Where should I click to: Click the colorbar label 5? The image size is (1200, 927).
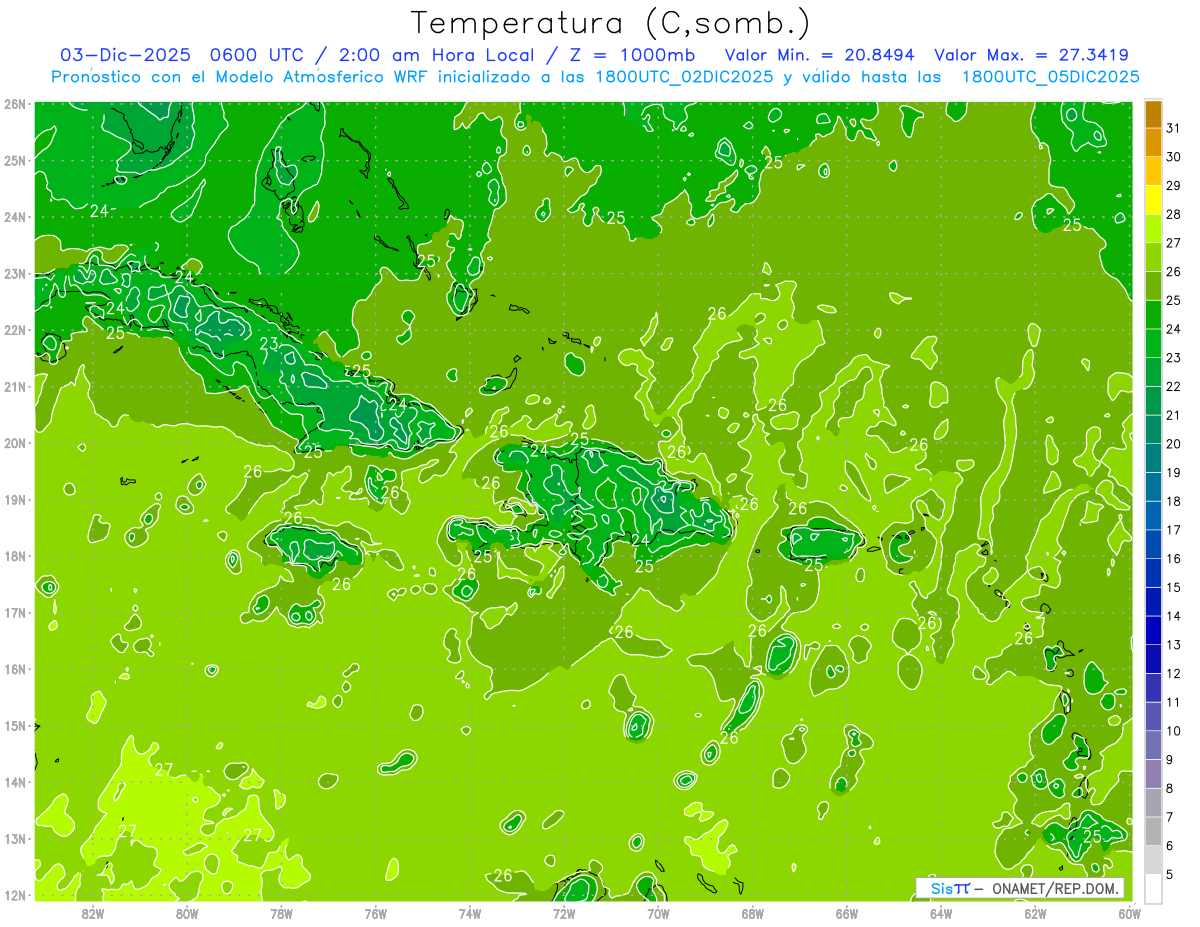coord(1171,875)
